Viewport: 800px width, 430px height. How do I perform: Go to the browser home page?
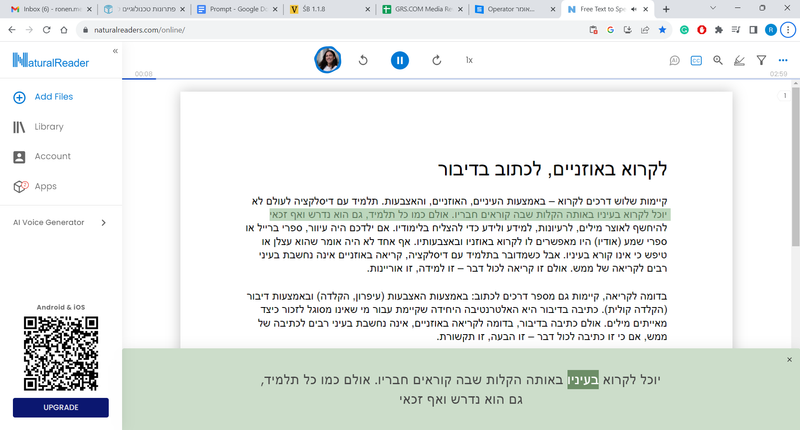pyautogui.click(x=64, y=30)
